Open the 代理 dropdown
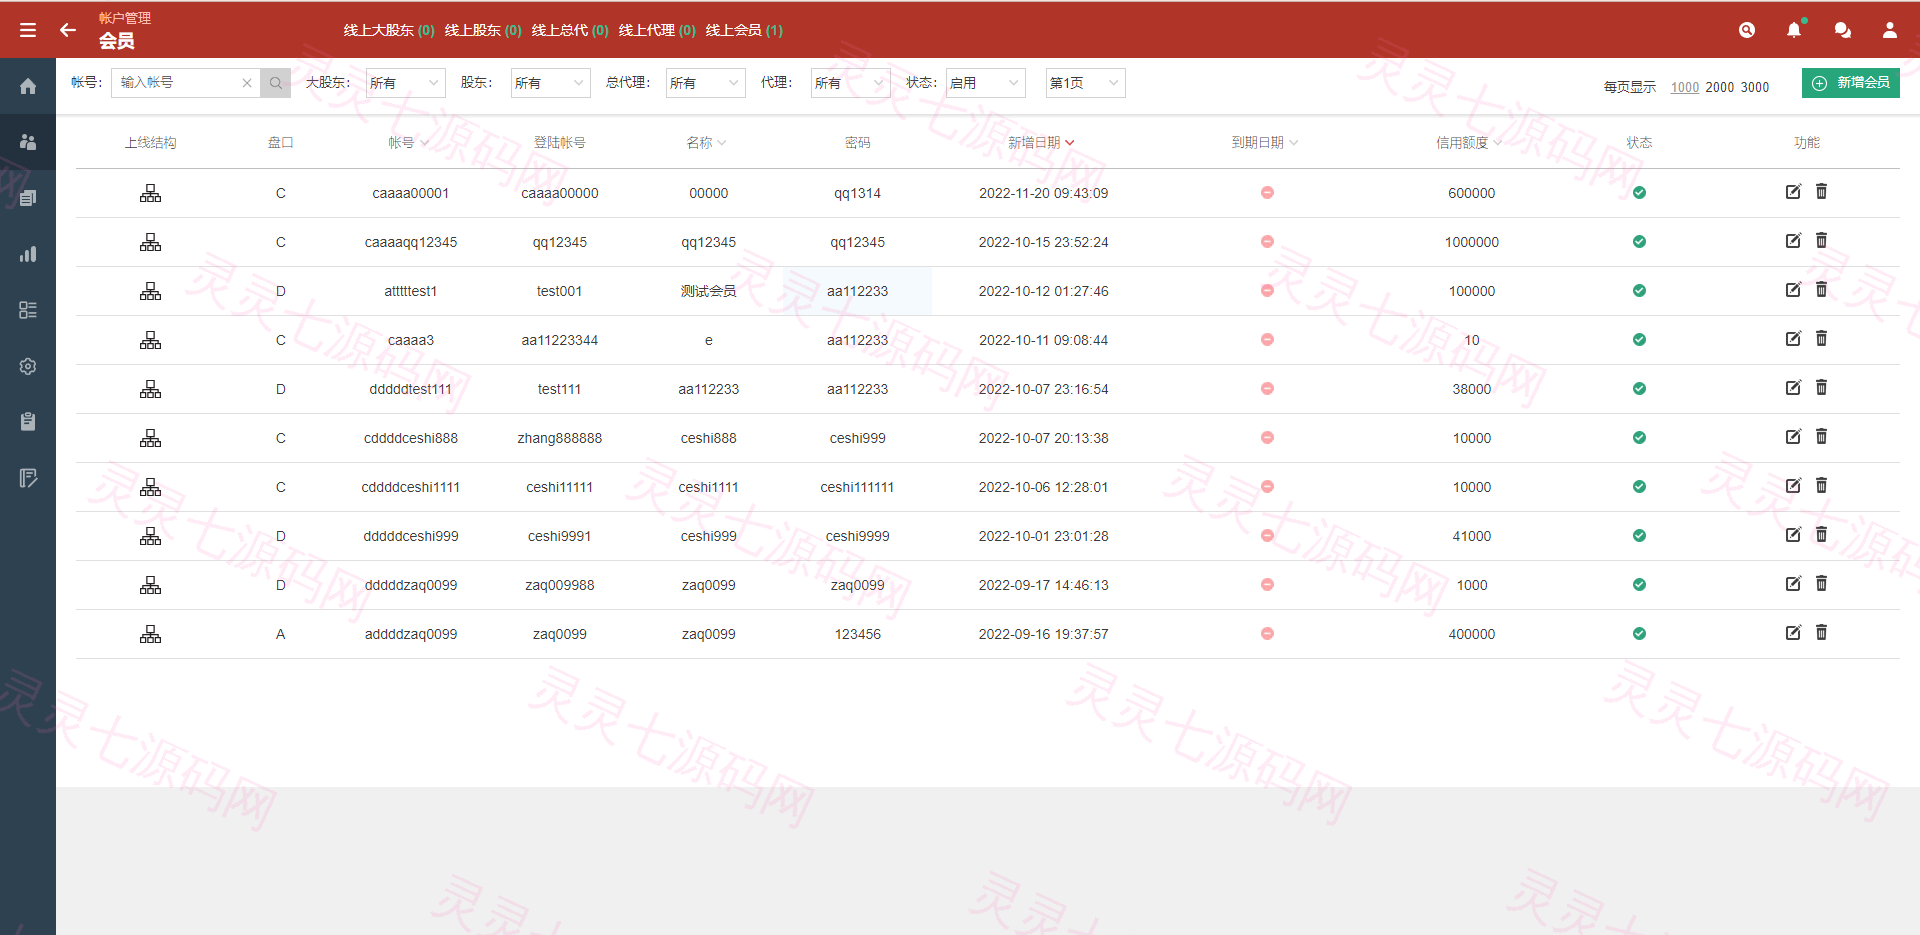 [850, 83]
